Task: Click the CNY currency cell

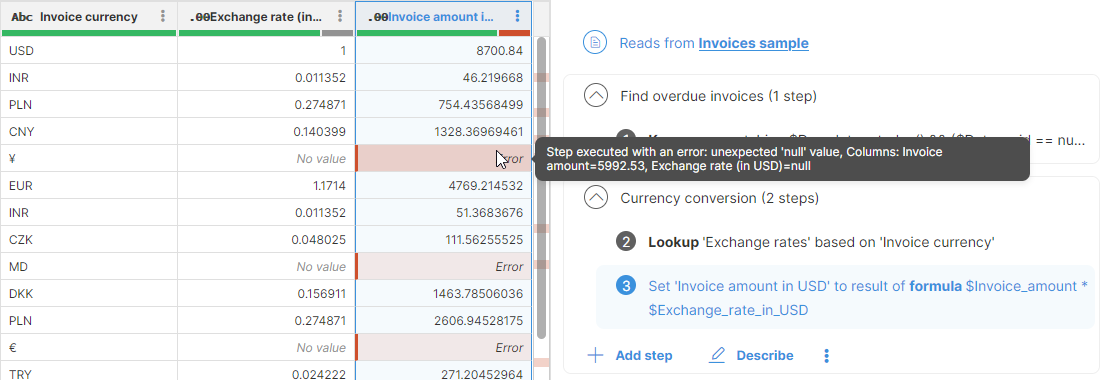Action: coord(89,131)
